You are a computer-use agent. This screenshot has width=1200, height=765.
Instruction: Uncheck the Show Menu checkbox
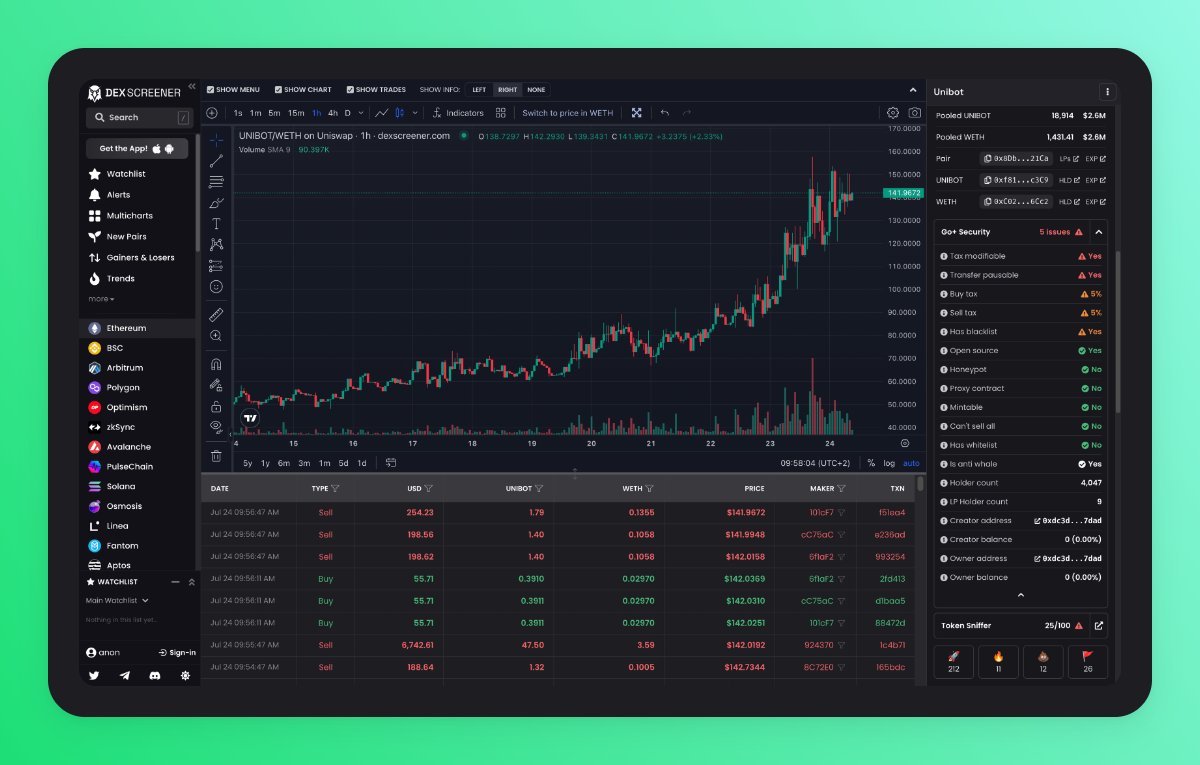pos(210,90)
